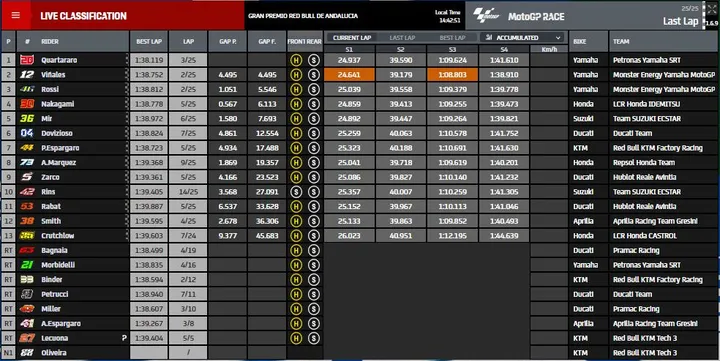The width and height of the screenshot is (720, 361).
Task: Expand Quartararo's row details handle
Action: pyautogui.click(x=127, y=60)
